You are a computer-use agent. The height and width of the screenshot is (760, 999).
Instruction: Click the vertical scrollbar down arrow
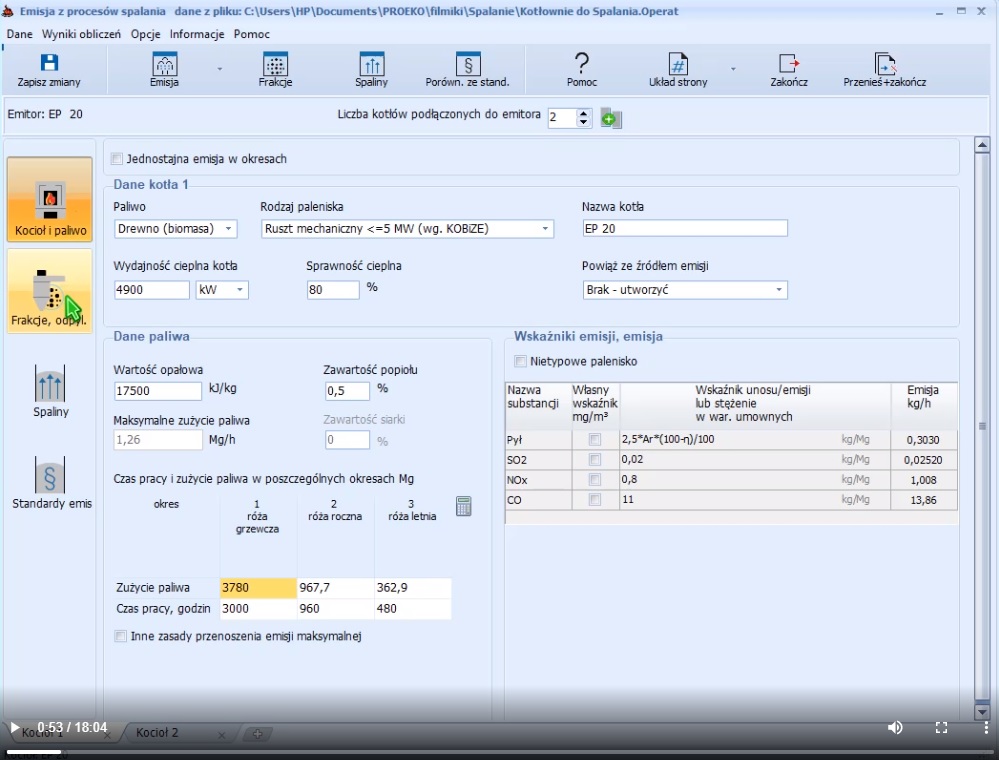(982, 712)
